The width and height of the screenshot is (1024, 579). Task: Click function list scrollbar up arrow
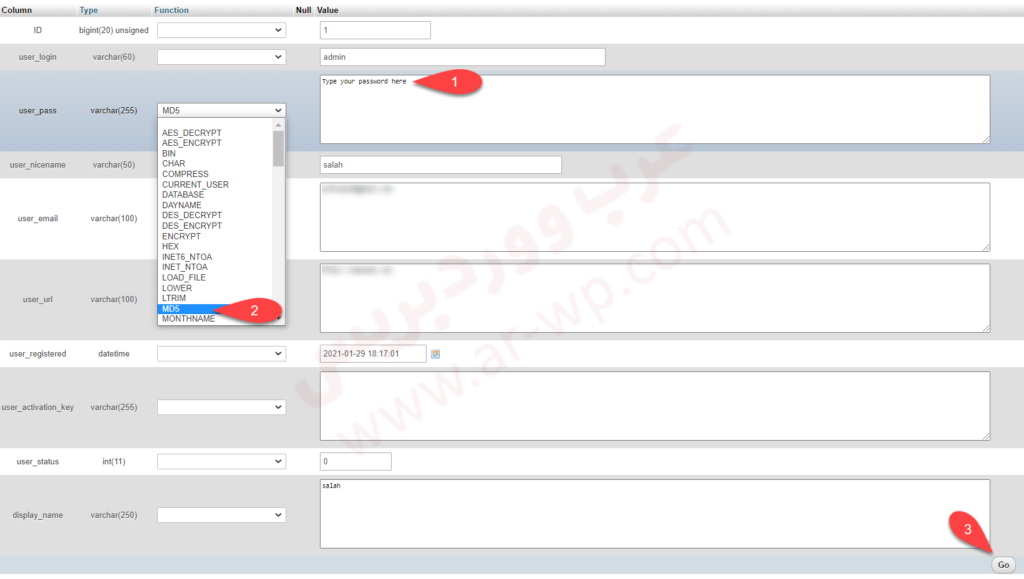pyautogui.click(x=279, y=125)
